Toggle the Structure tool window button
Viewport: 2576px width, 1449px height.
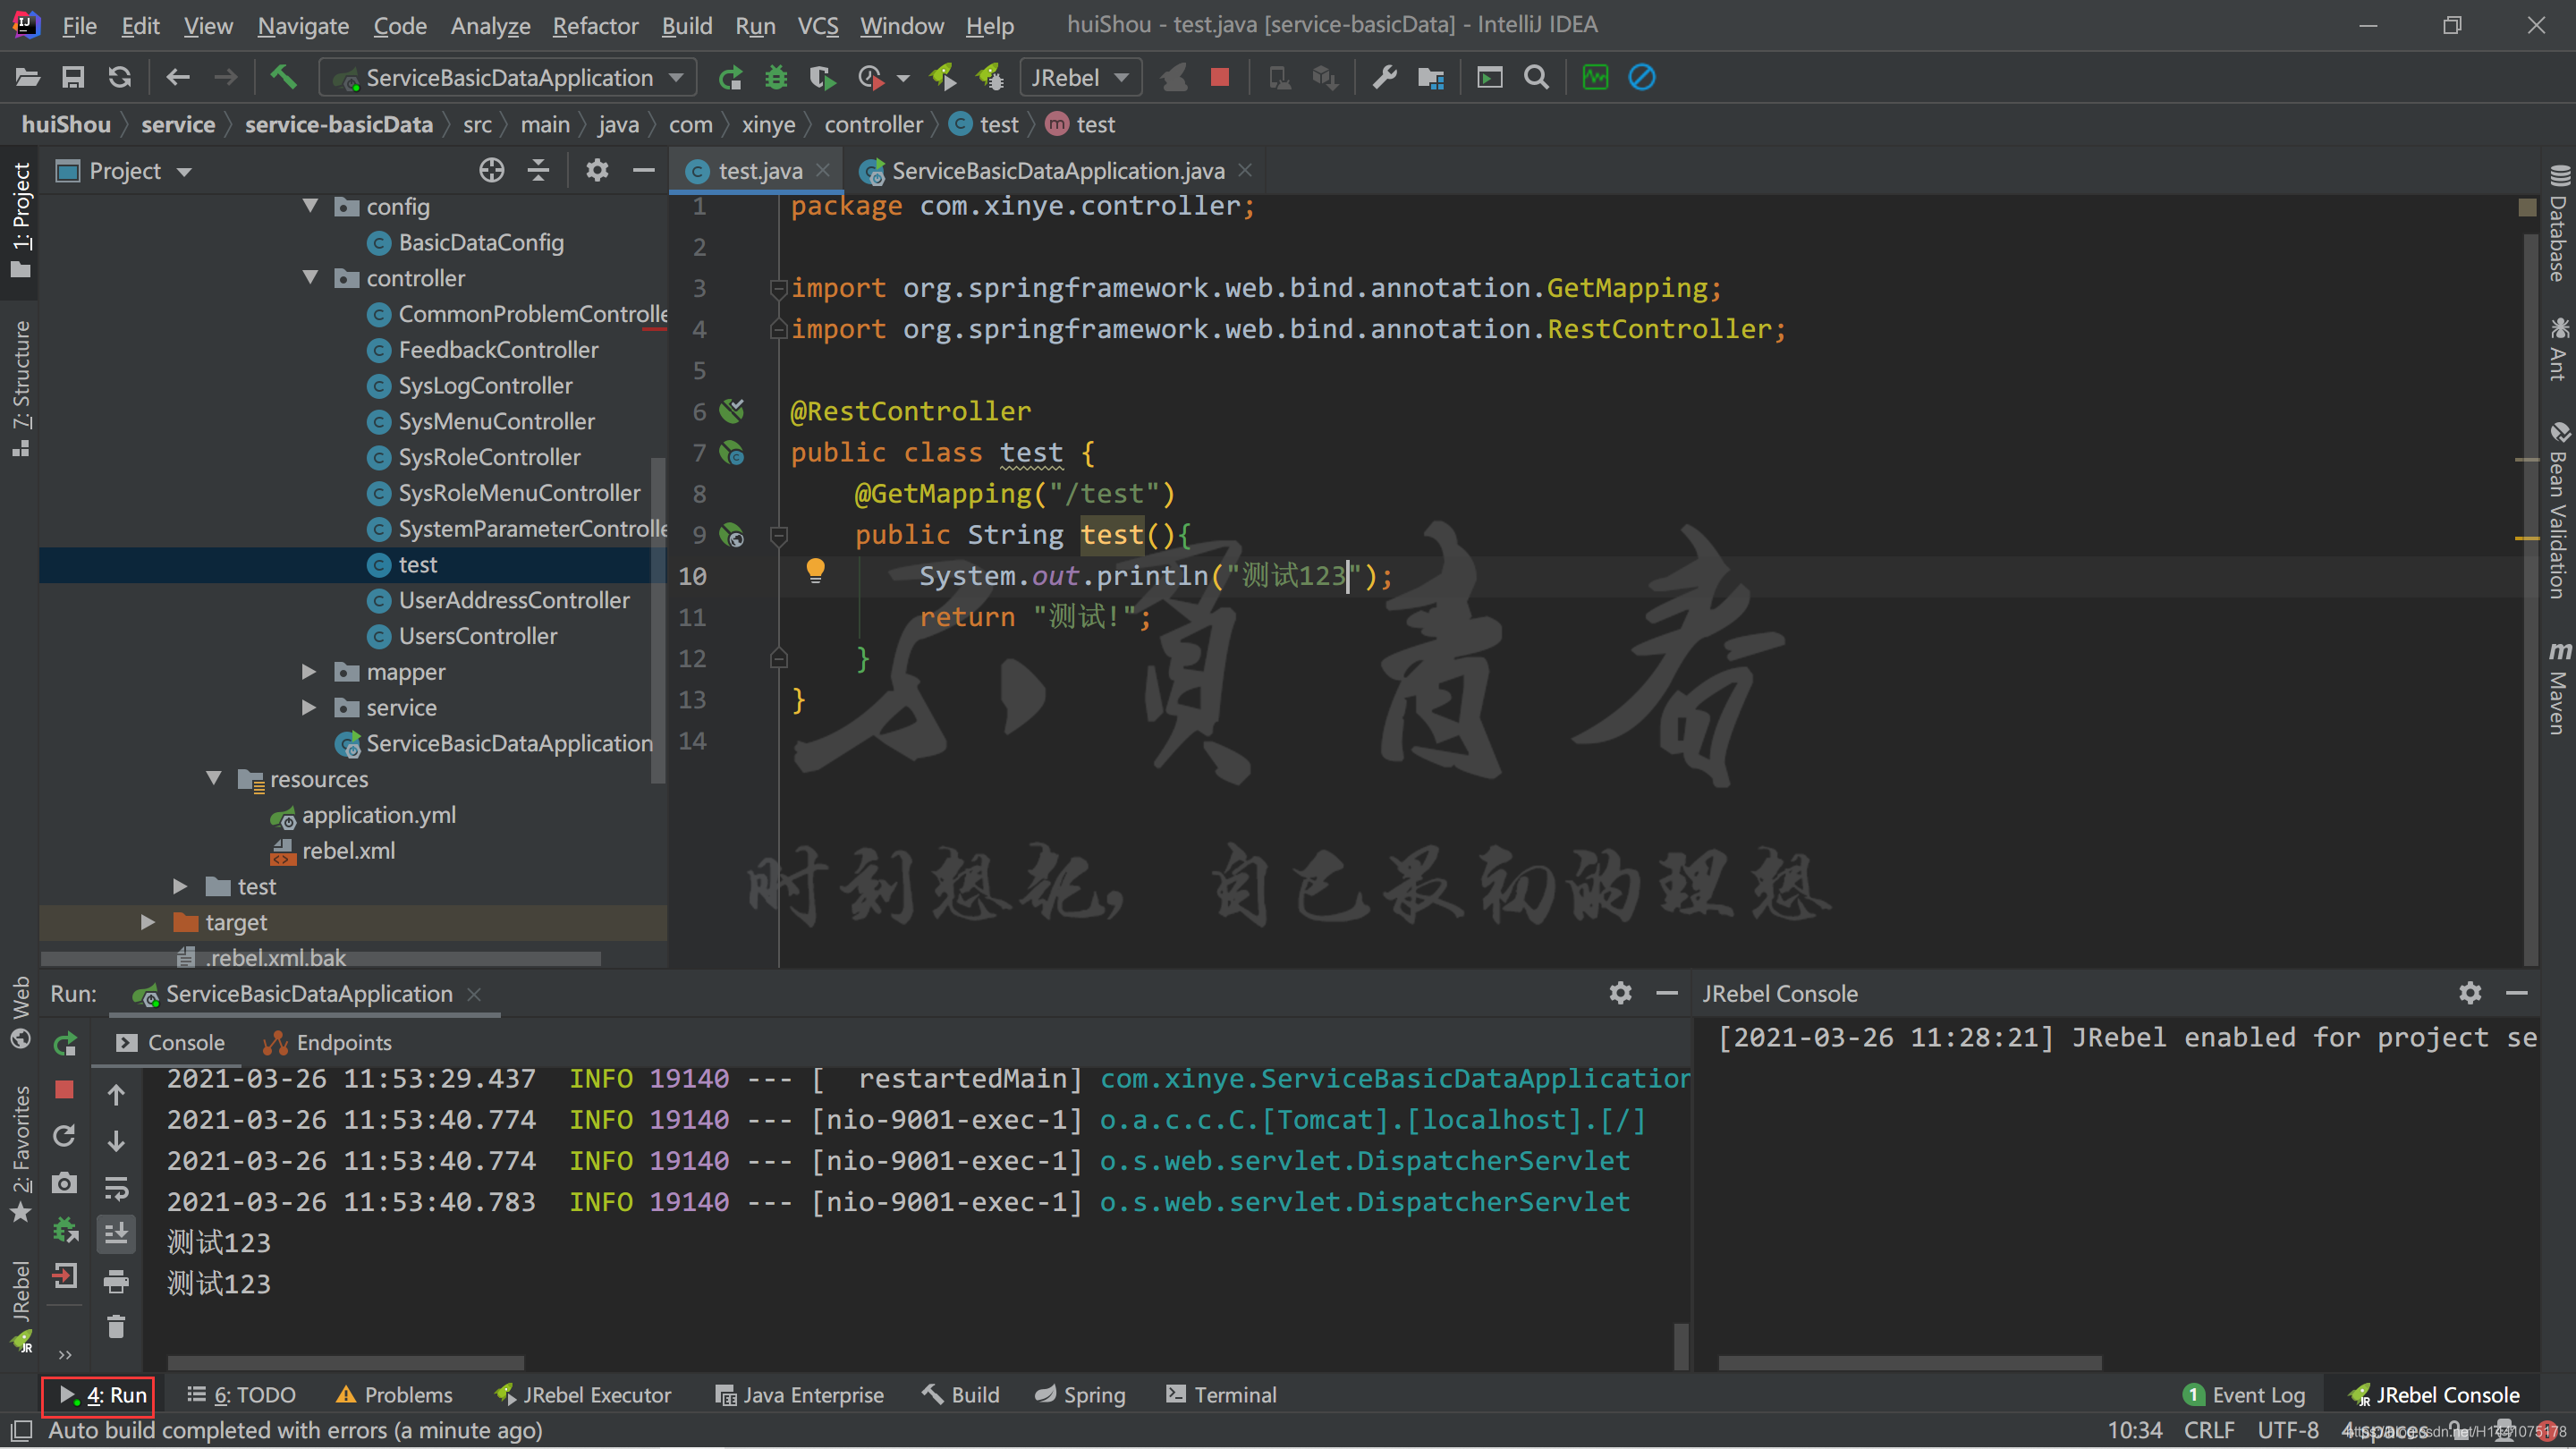click(20, 388)
